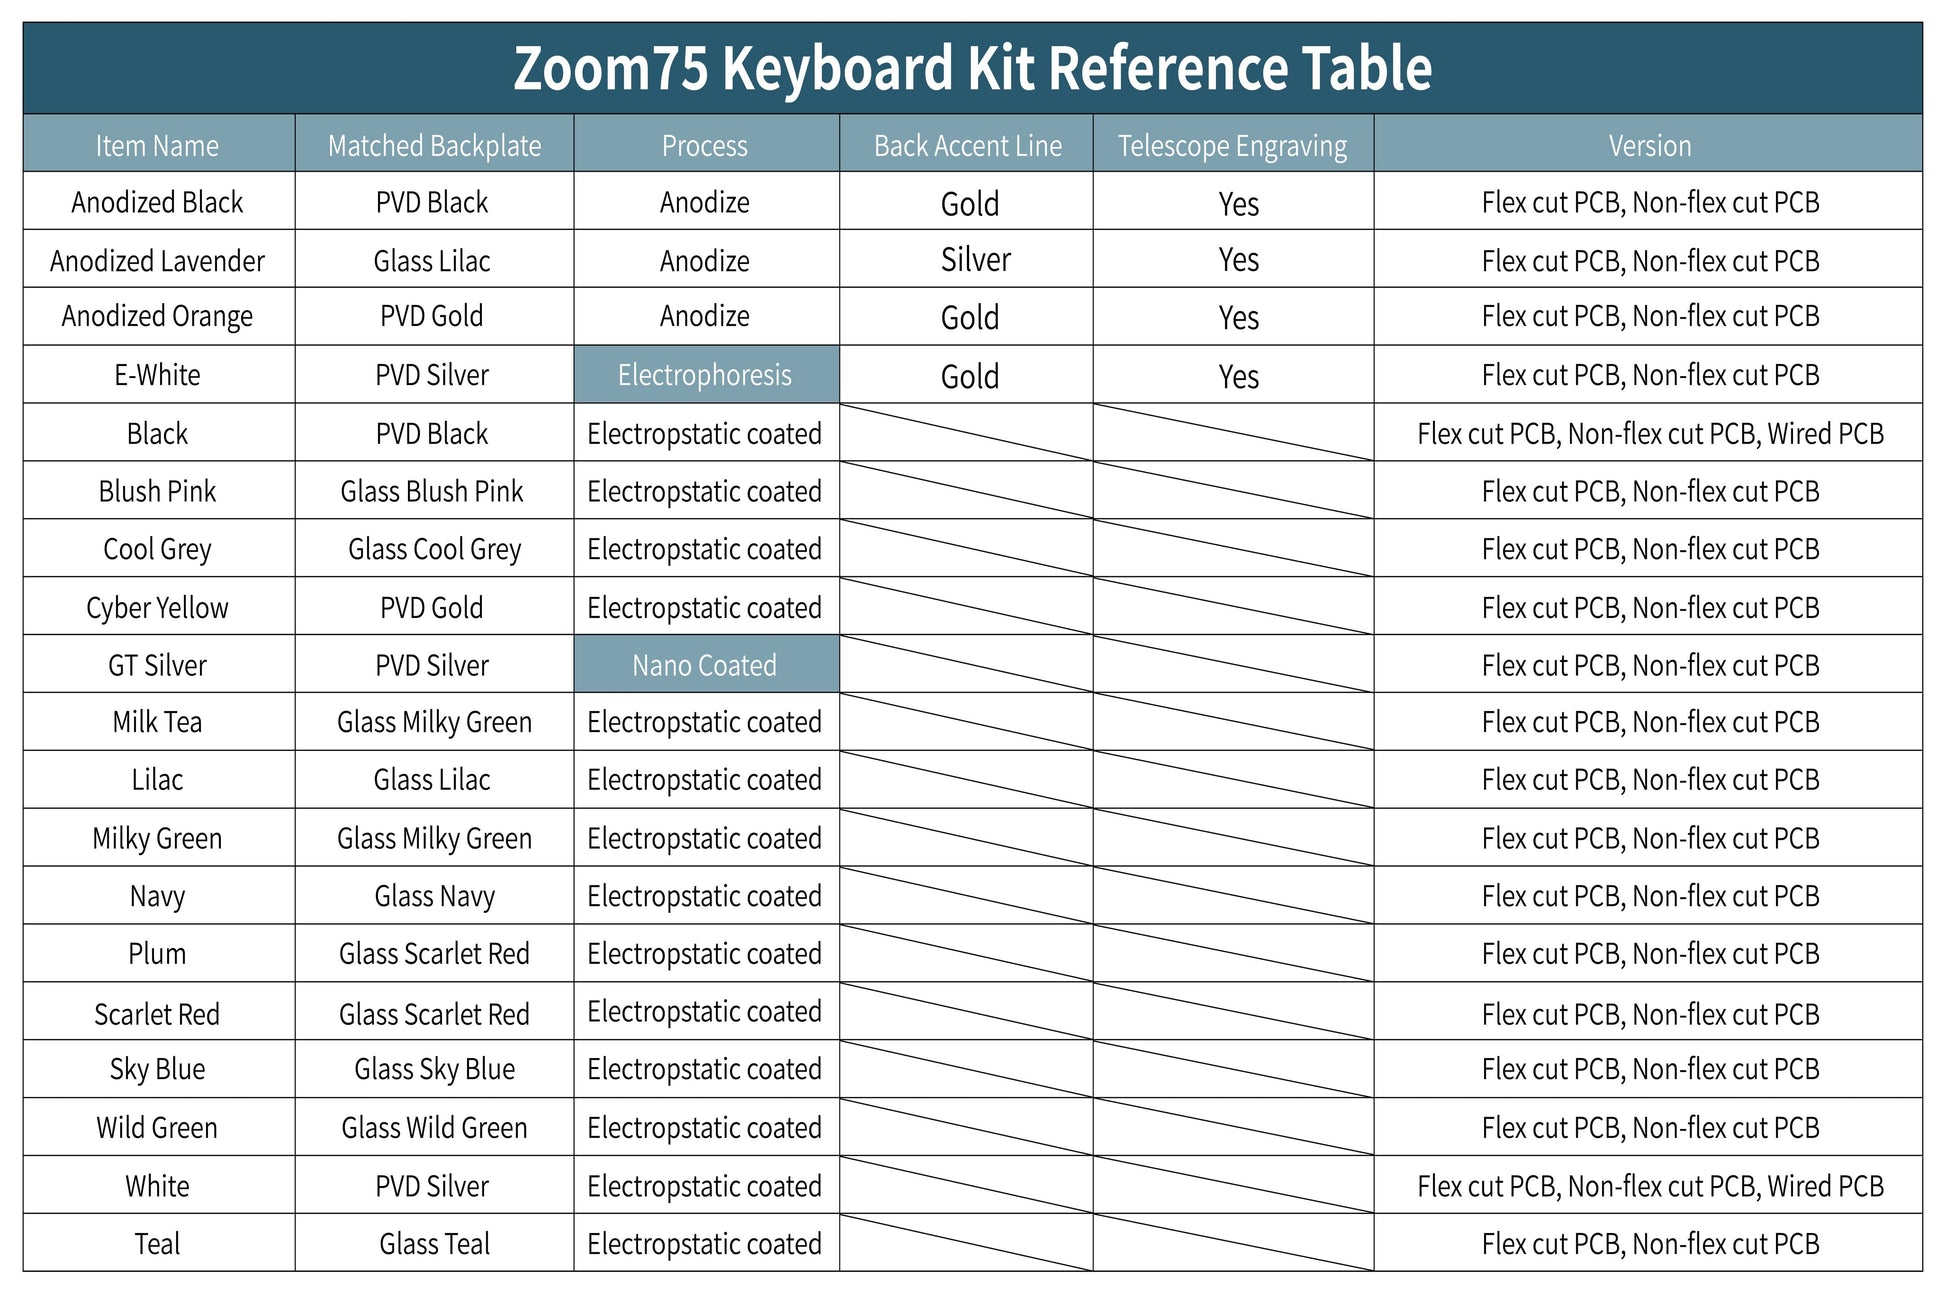Click the Telescope Engraving column header
This screenshot has width=1946, height=1297.
tap(1232, 145)
